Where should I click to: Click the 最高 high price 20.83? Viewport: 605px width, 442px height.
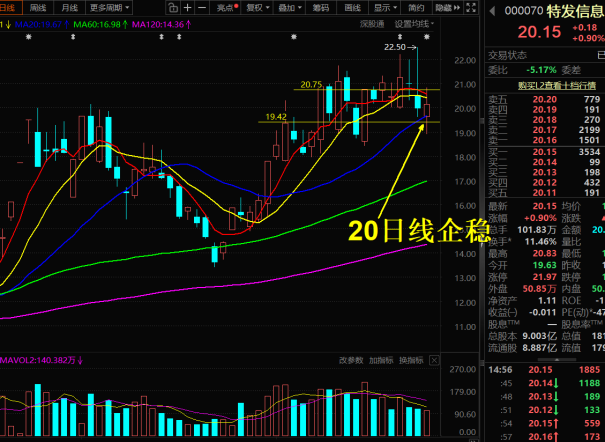click(x=544, y=253)
